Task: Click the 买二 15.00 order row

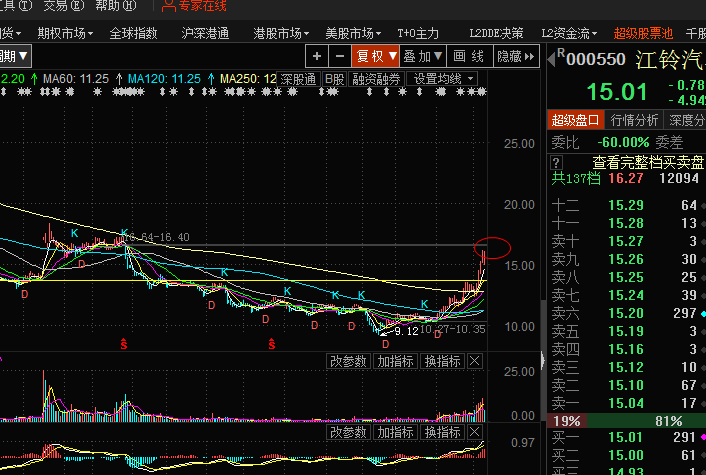Action: [x=626, y=455]
